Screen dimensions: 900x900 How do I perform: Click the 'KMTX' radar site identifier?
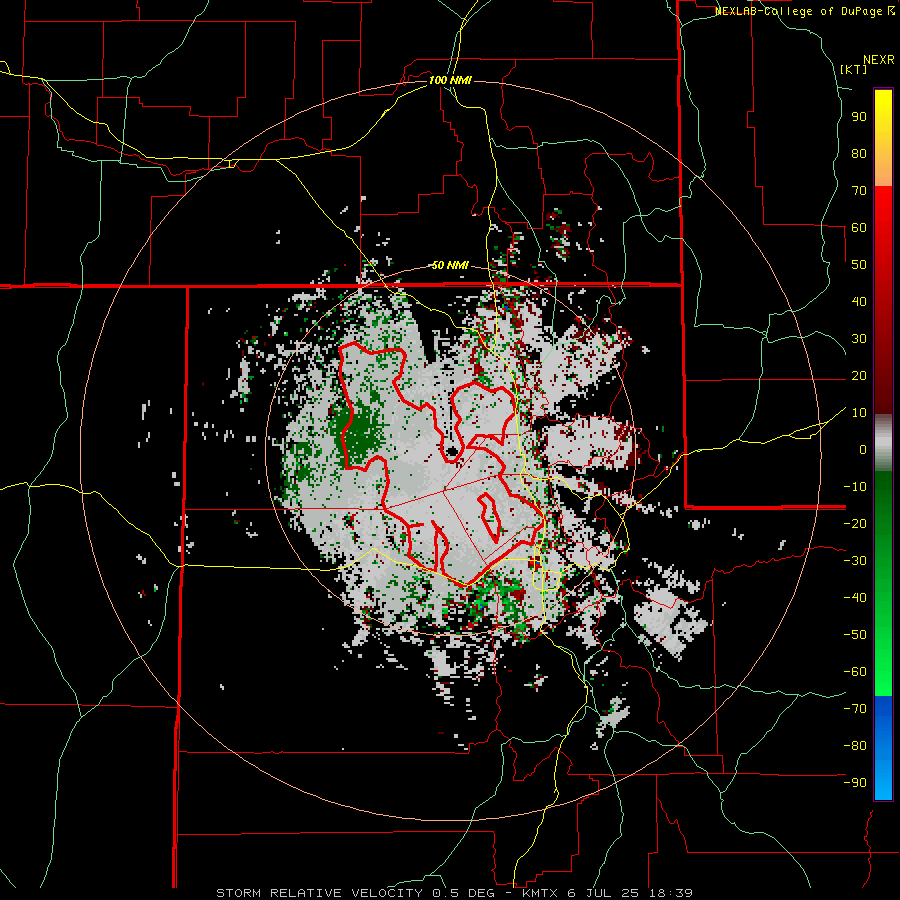coord(540,893)
